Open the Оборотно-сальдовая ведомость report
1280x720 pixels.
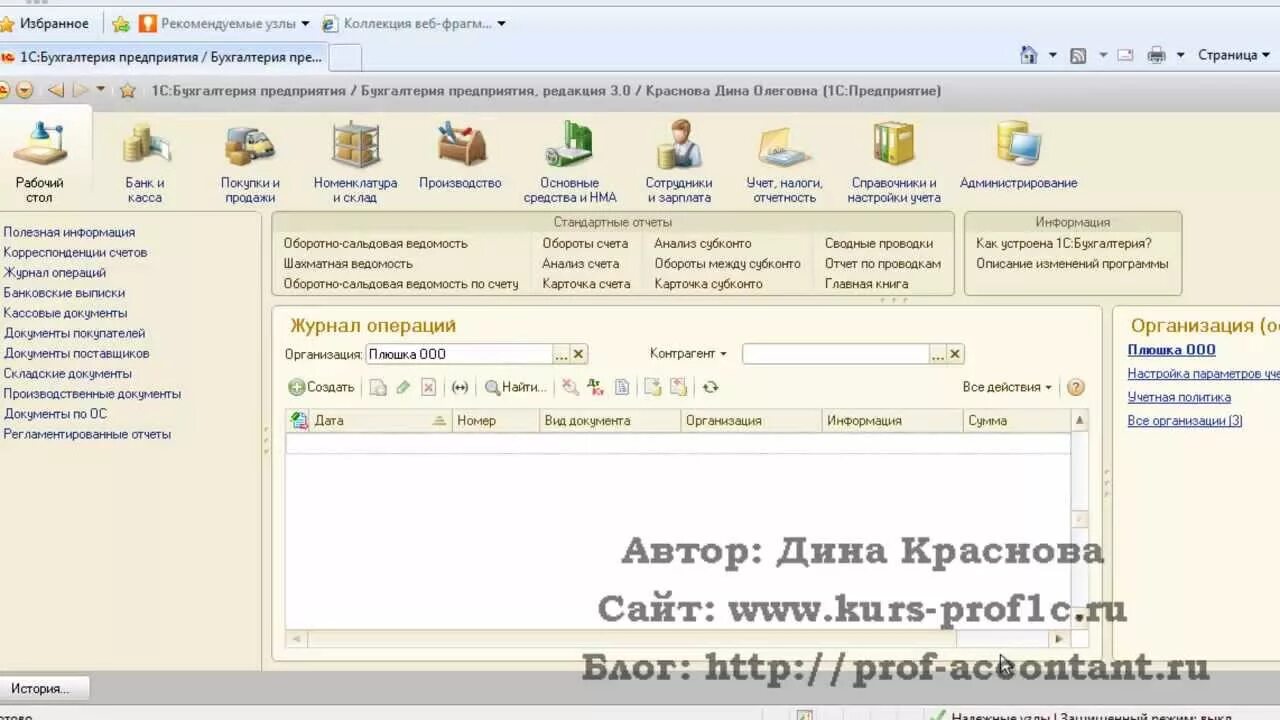[375, 243]
